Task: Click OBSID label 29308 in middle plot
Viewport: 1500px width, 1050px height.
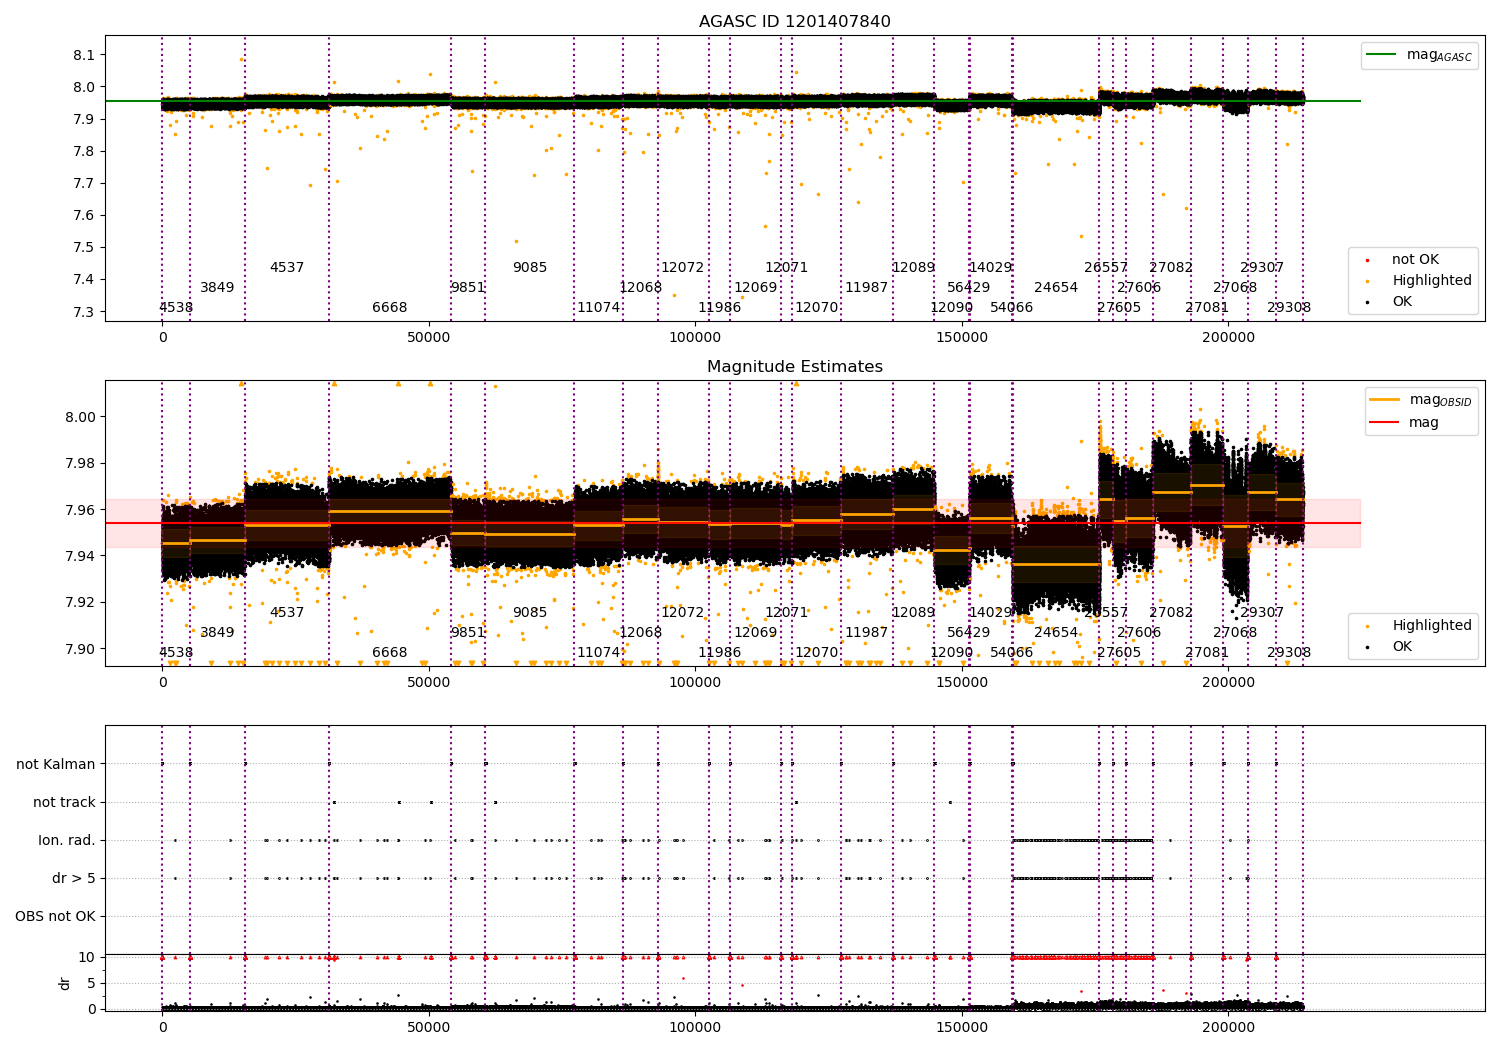Action: point(1289,653)
